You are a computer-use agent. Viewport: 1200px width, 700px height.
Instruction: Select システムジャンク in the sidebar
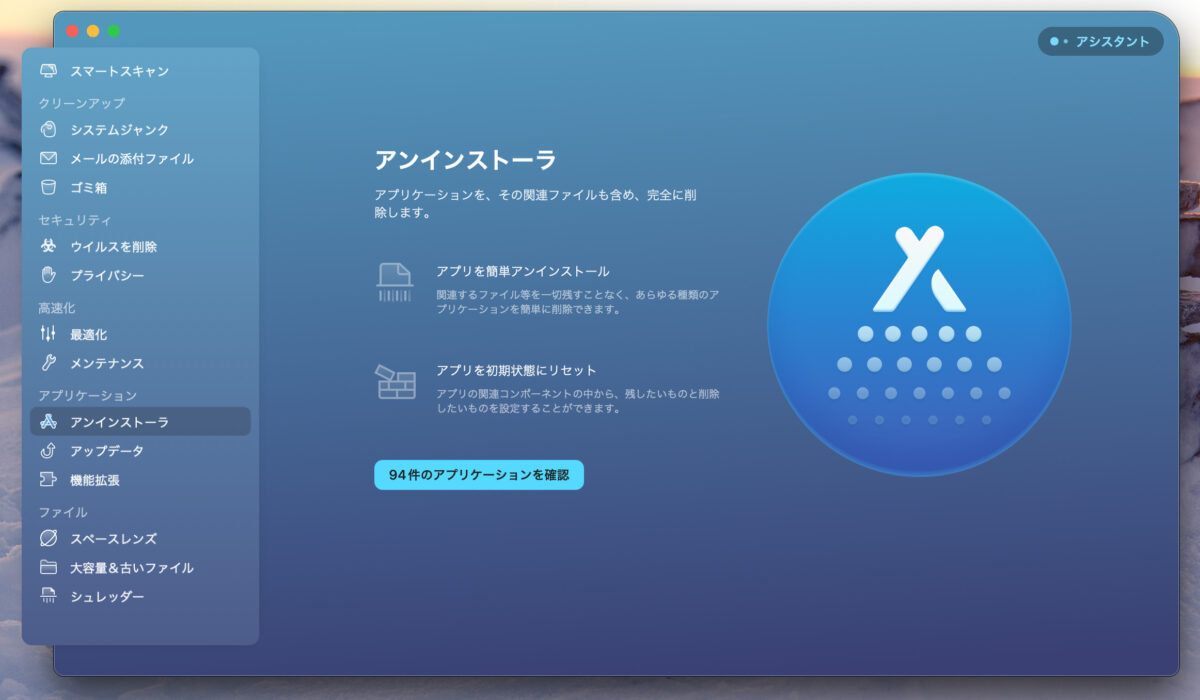coord(140,129)
